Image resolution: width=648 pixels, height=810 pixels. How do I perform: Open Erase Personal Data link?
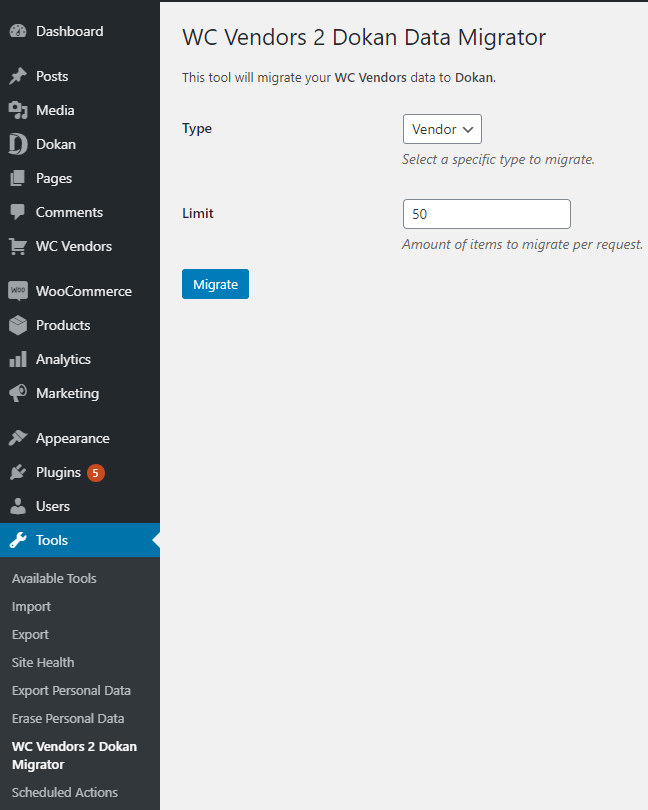coord(68,719)
